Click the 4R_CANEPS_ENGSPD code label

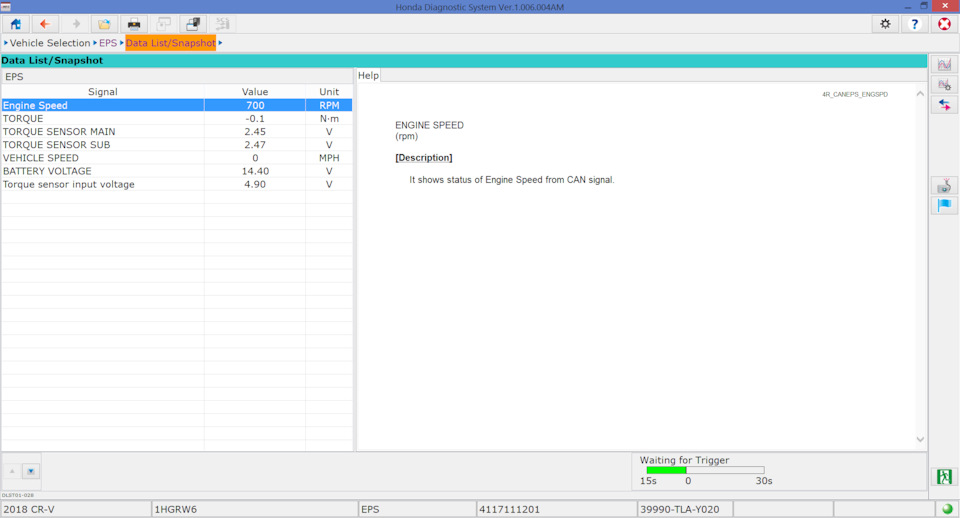click(855, 94)
